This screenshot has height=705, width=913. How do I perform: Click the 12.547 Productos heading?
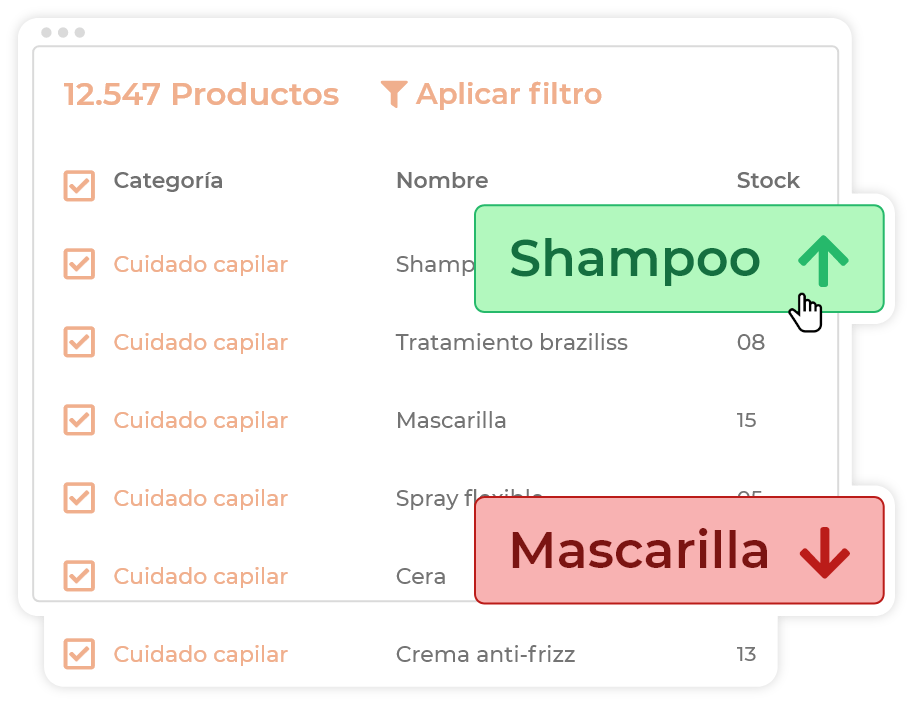[x=201, y=95]
